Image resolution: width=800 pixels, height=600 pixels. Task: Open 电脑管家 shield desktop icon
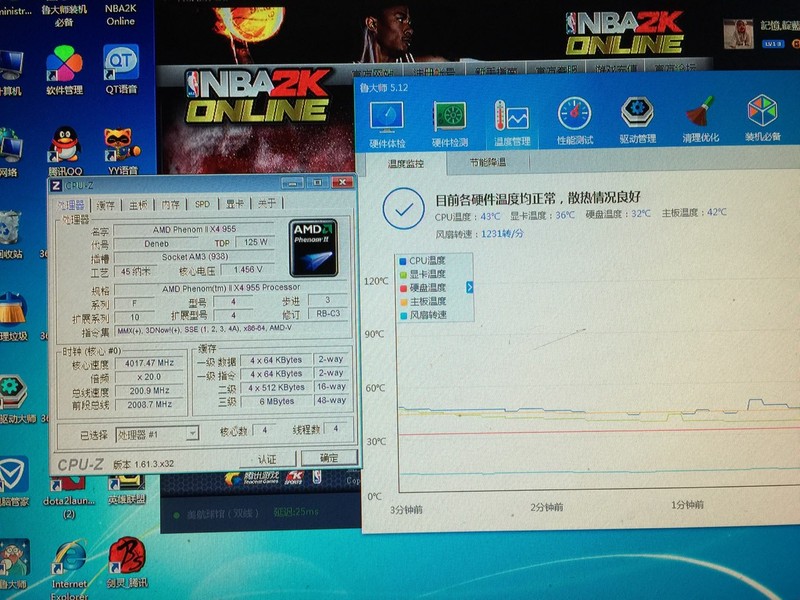point(14,482)
